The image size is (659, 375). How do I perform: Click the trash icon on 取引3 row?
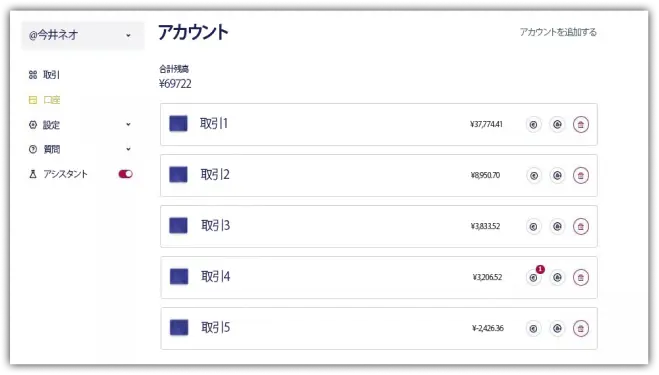pyautogui.click(x=580, y=227)
